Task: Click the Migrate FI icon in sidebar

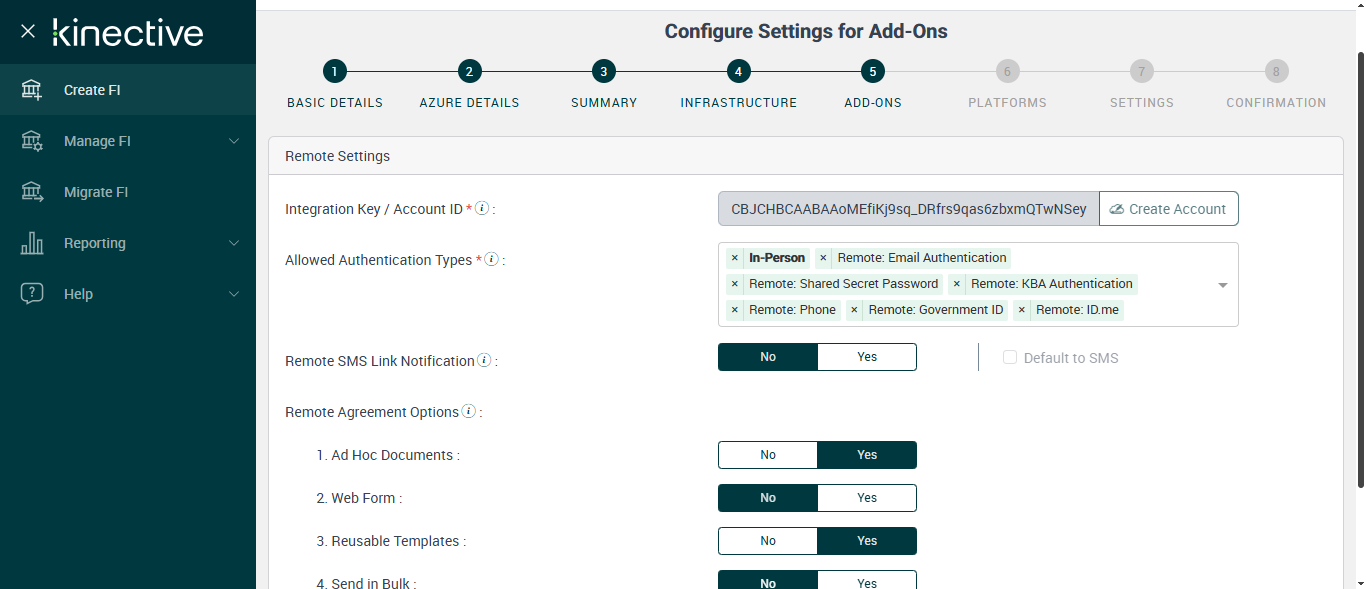Action: pos(32,192)
